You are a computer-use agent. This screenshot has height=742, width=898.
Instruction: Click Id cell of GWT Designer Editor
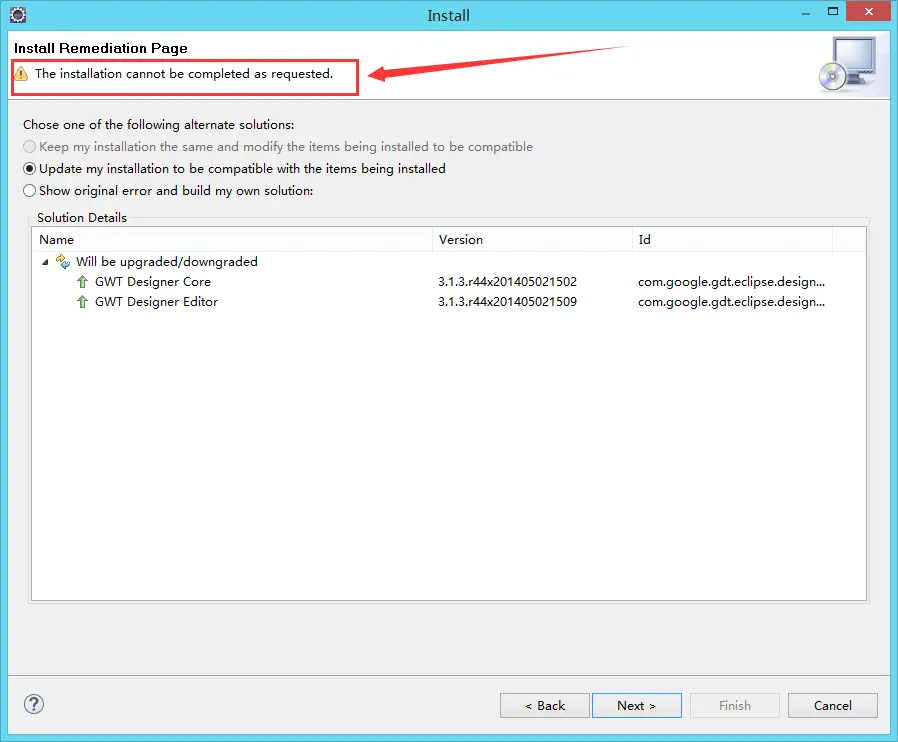[731, 302]
